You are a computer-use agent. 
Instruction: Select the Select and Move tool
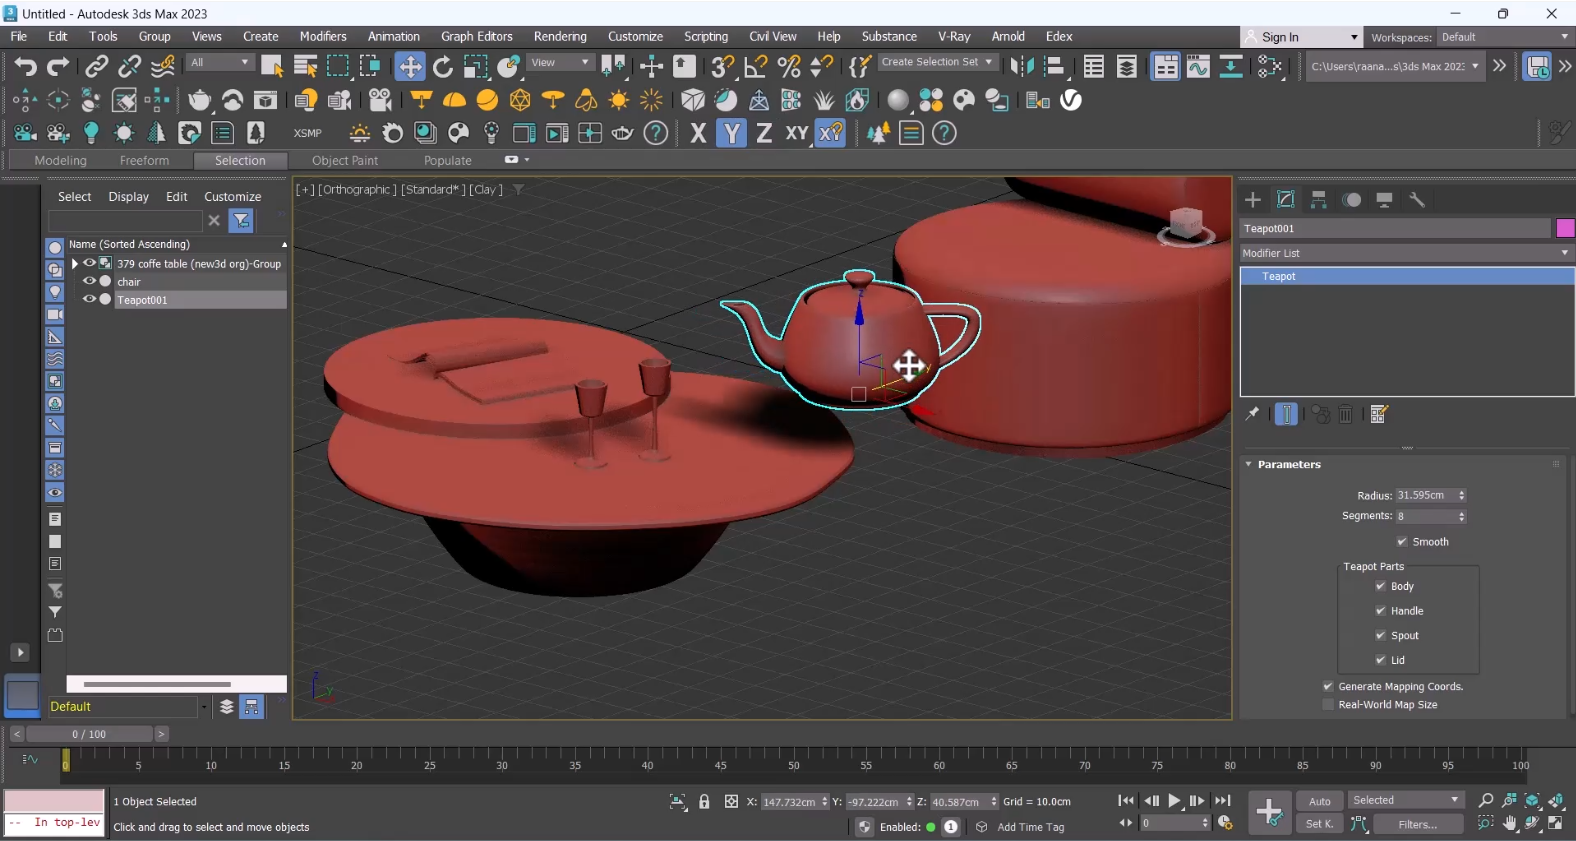click(x=409, y=67)
